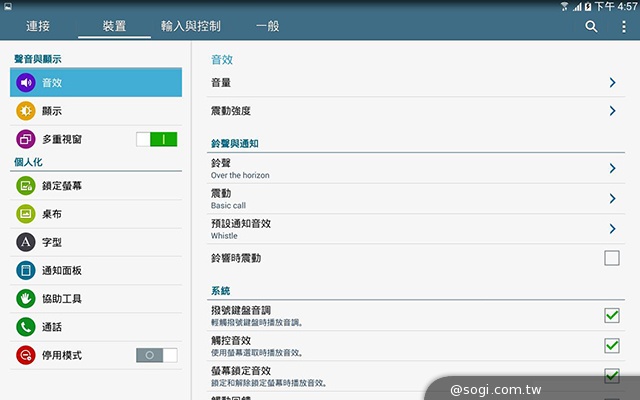The width and height of the screenshot is (640, 400).
Task: Open 字型 settings entry
Action: pyautogui.click(x=96, y=242)
